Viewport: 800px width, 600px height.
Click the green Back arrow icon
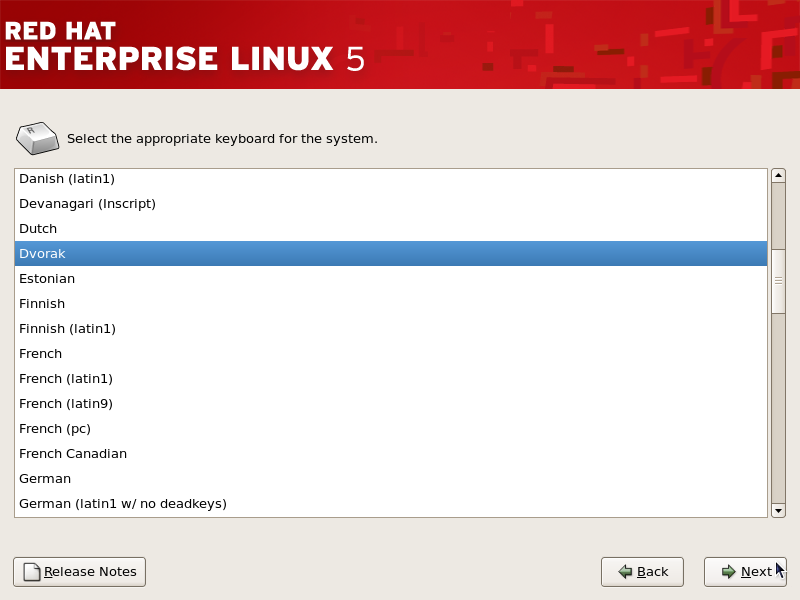625,571
